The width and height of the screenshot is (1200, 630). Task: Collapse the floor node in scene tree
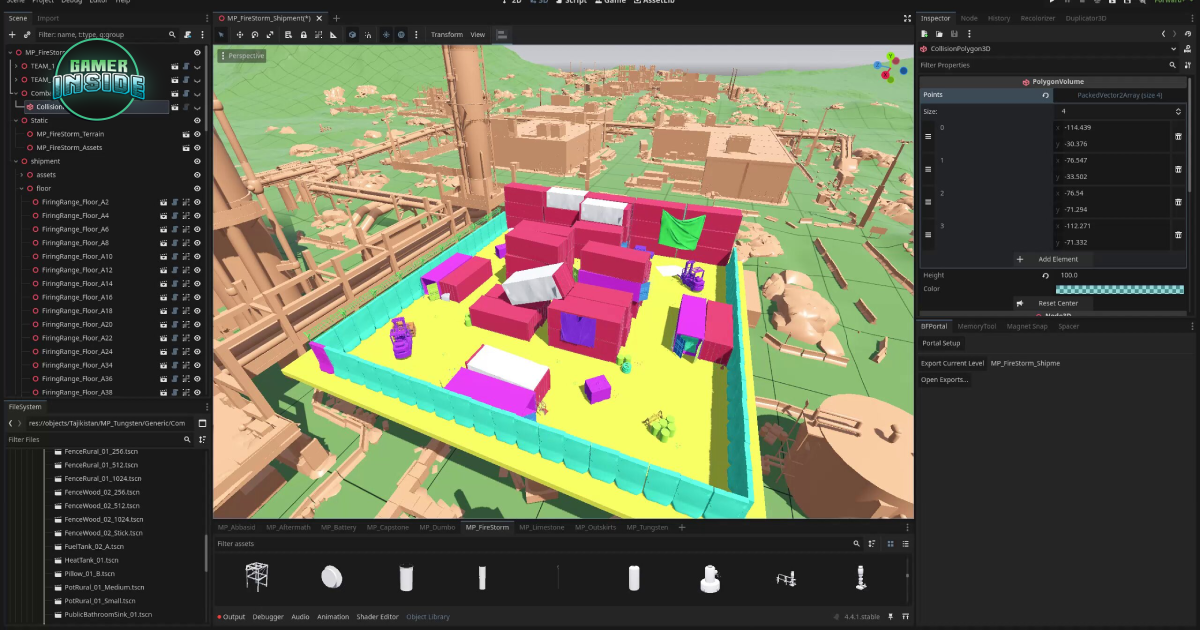22,189
